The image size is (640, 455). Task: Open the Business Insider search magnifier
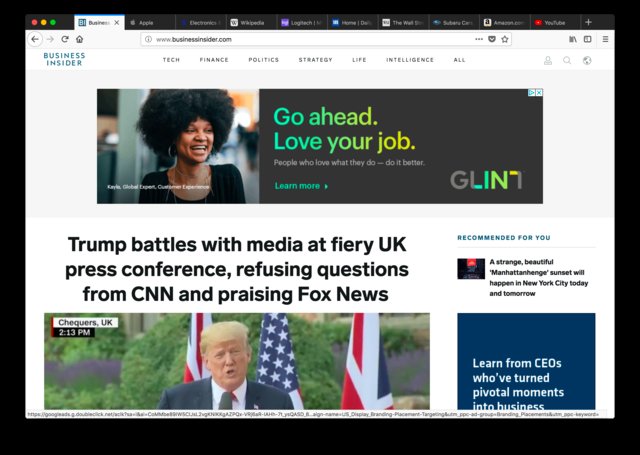567,60
